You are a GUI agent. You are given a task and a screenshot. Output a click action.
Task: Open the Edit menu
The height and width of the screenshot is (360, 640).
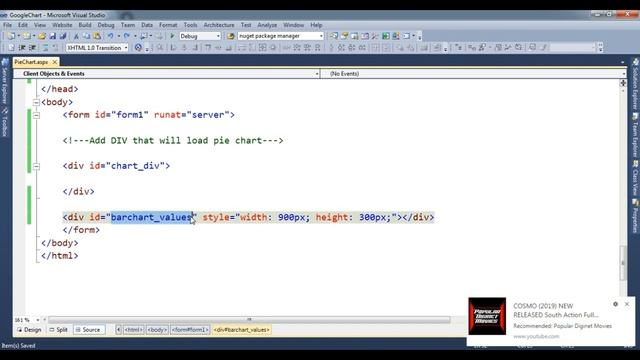coord(23,25)
